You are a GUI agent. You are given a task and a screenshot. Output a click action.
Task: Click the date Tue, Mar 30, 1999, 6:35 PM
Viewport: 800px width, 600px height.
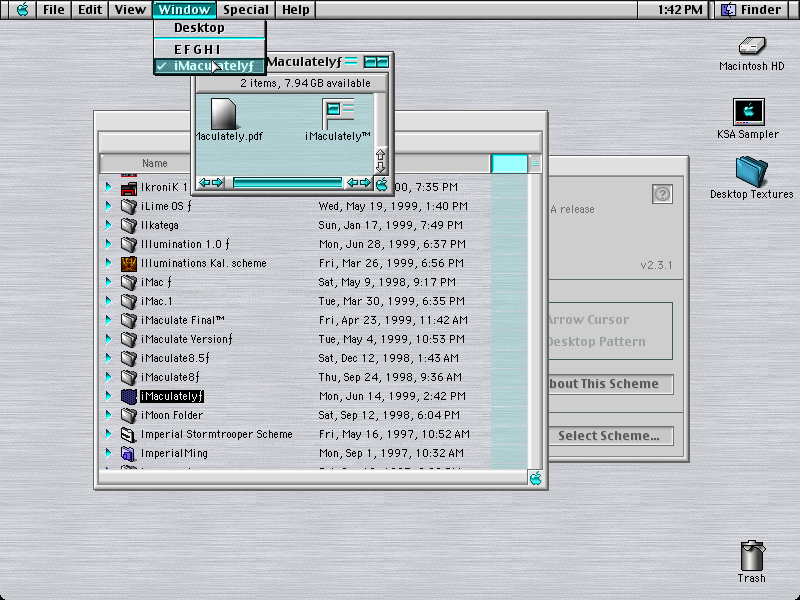click(391, 301)
